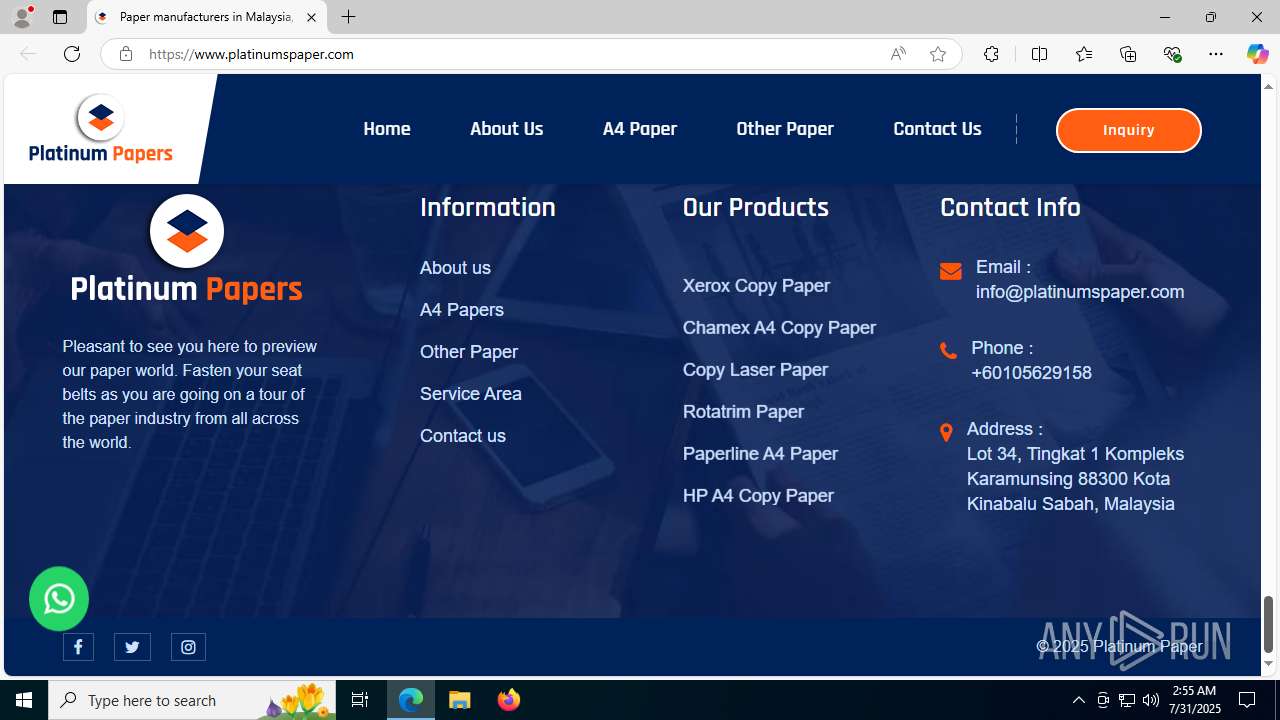Open a new browser tab
The height and width of the screenshot is (720, 1280).
tap(348, 17)
